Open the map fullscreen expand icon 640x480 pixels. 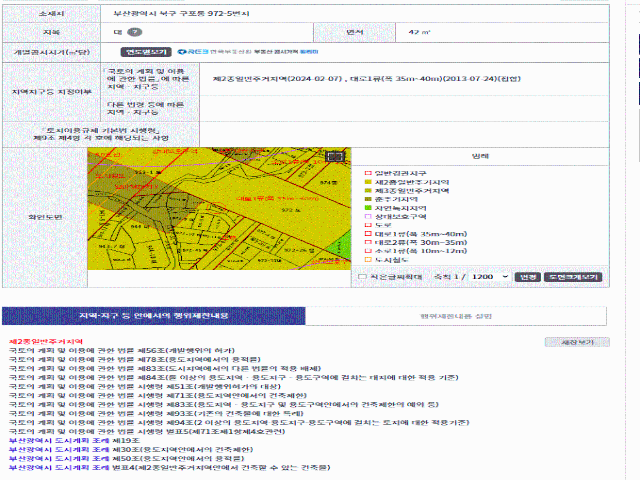coord(335,156)
